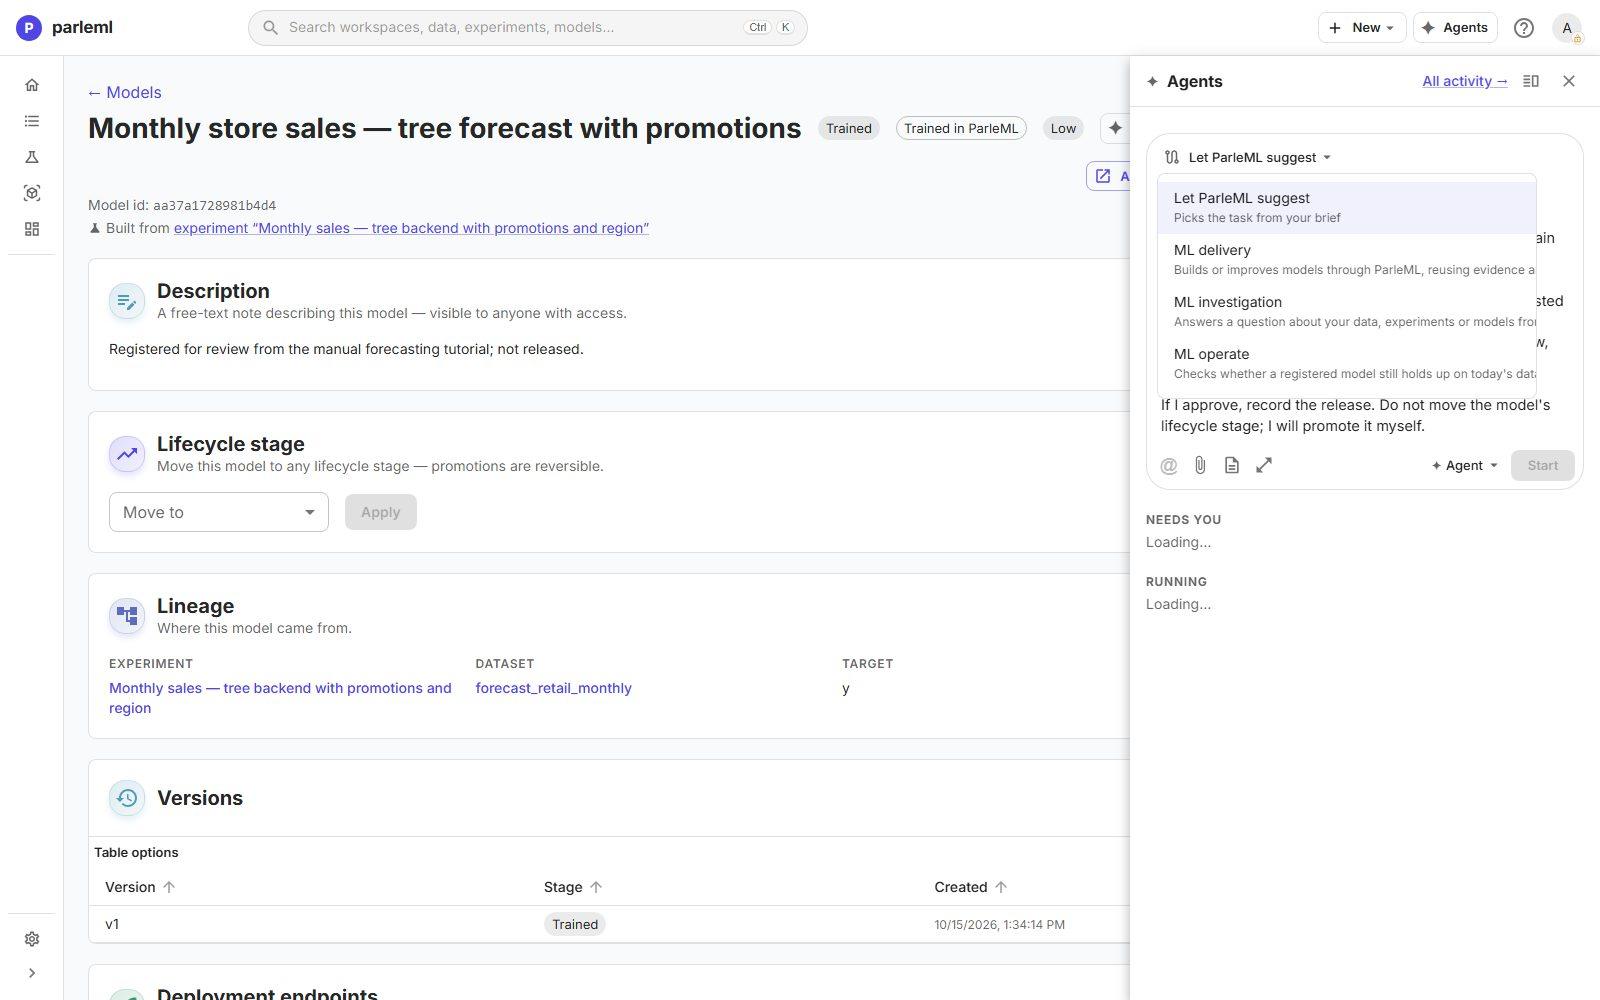
Task: Choose ML investigation option
Action: point(1347,311)
